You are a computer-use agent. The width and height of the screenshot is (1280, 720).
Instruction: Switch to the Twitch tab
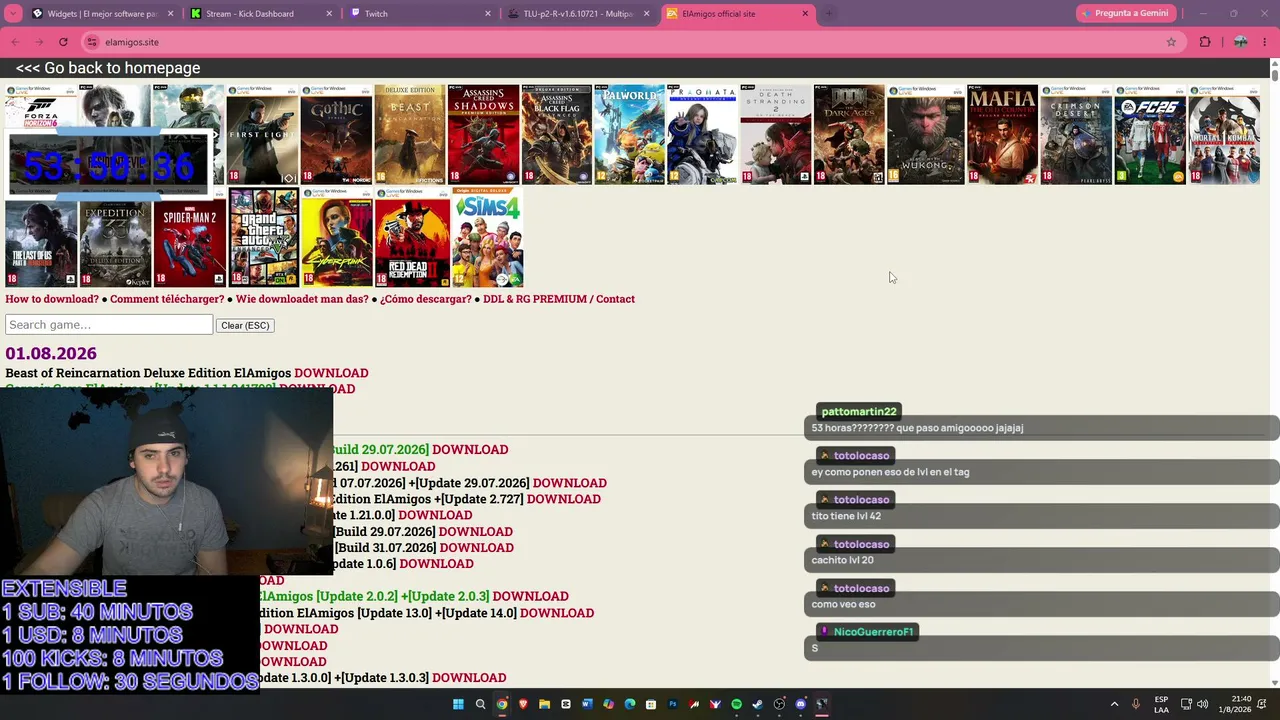(421, 14)
